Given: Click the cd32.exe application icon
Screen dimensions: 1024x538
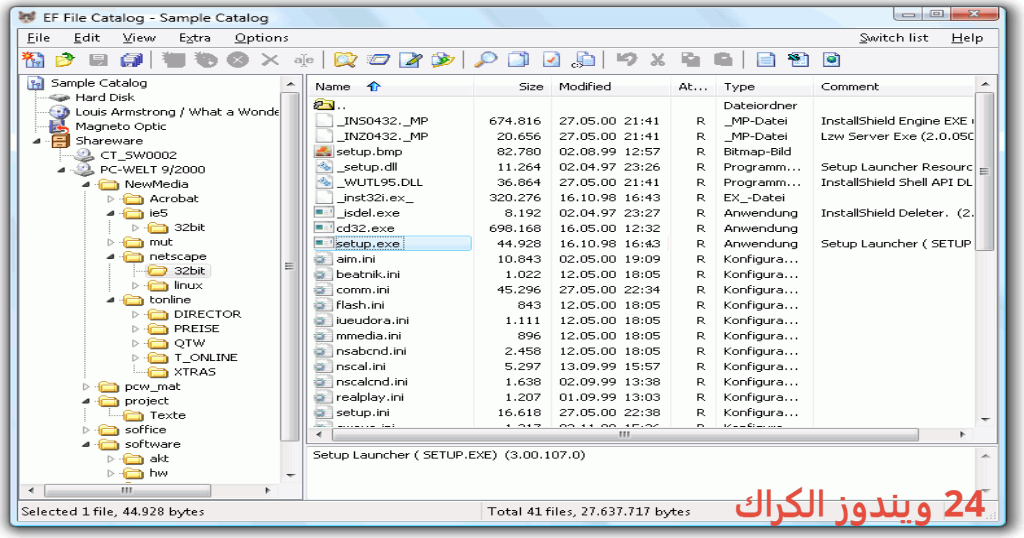Looking at the screenshot, I should [324, 228].
